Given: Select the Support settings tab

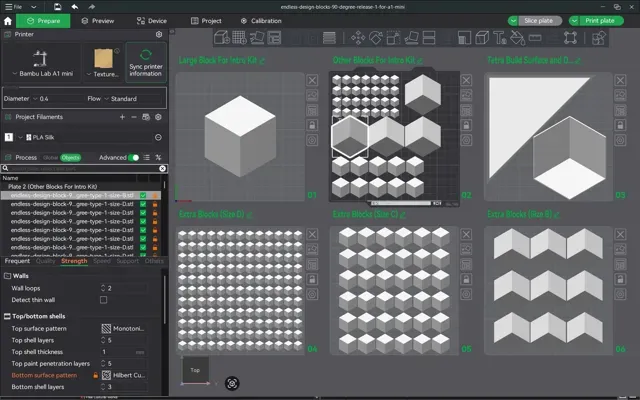Looking at the screenshot, I should [127, 261].
